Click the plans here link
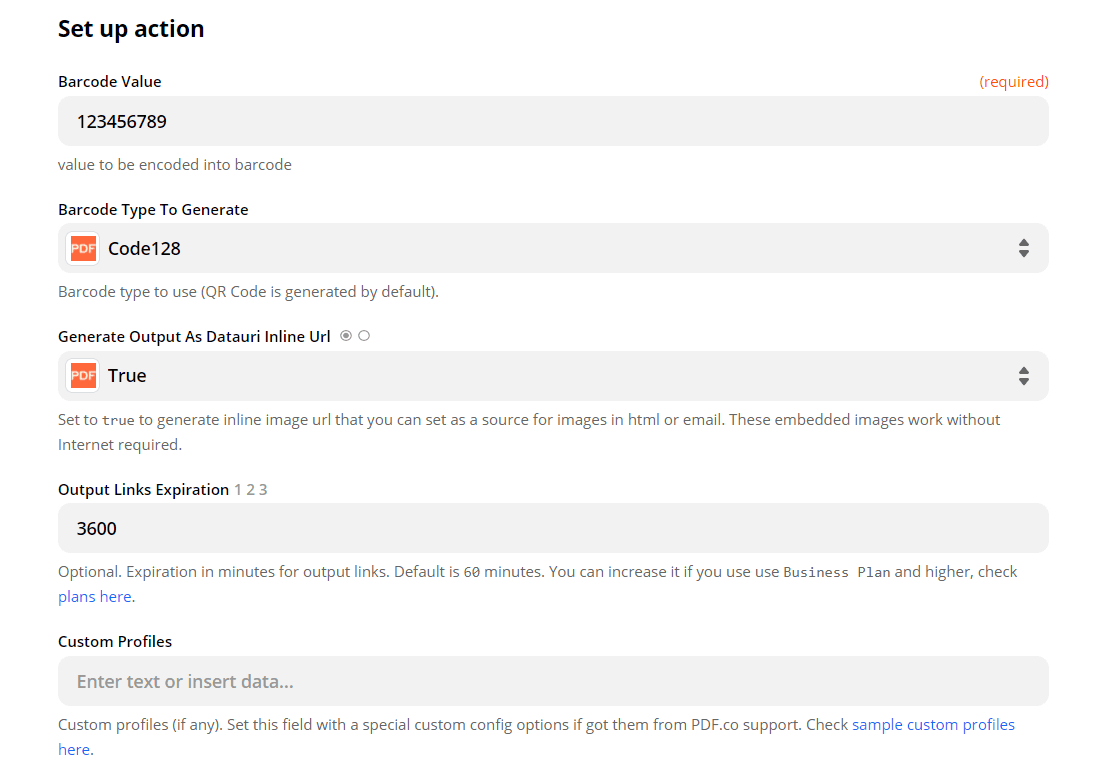The image size is (1104, 766). tap(94, 595)
